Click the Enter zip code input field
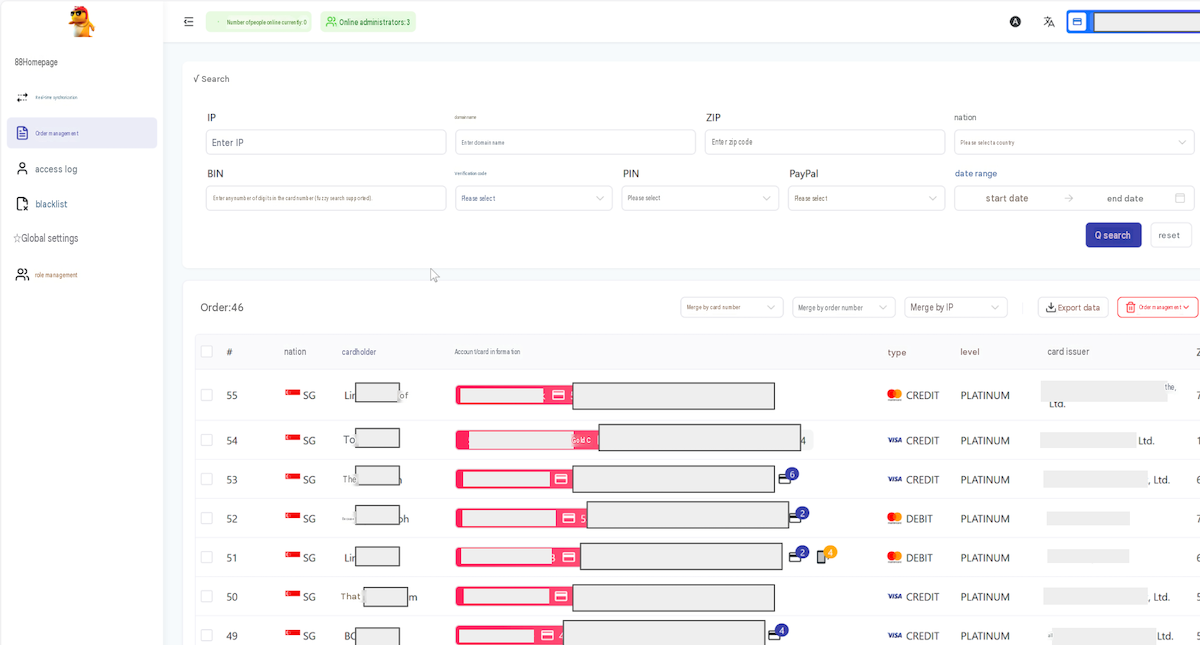This screenshot has width=1200, height=645. [x=825, y=142]
